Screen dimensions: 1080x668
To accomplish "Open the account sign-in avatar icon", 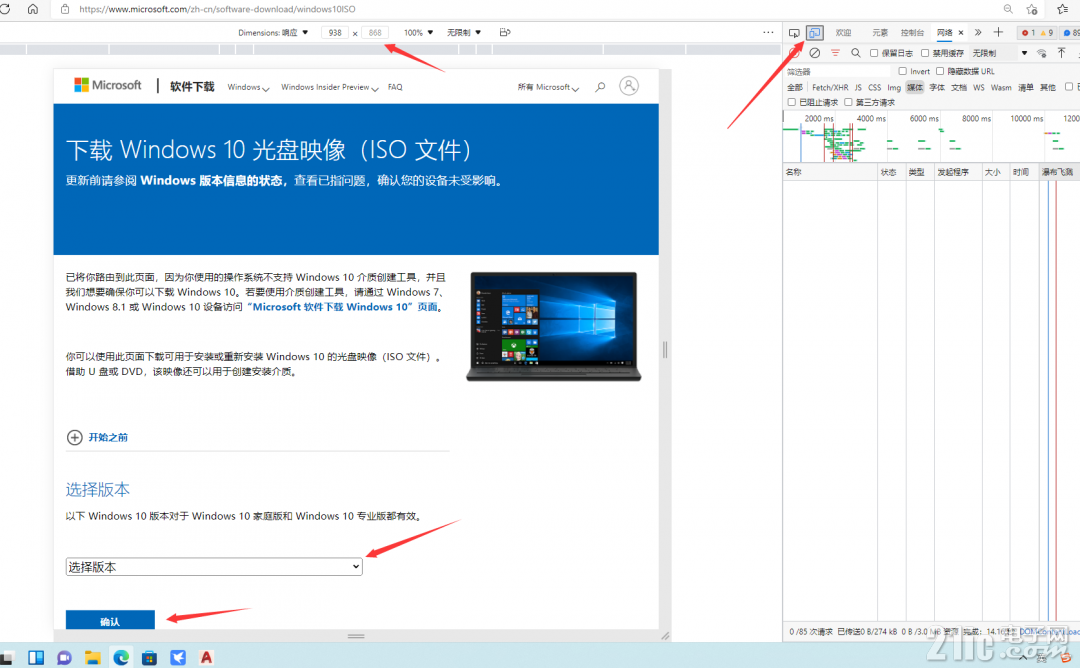I will [629, 86].
